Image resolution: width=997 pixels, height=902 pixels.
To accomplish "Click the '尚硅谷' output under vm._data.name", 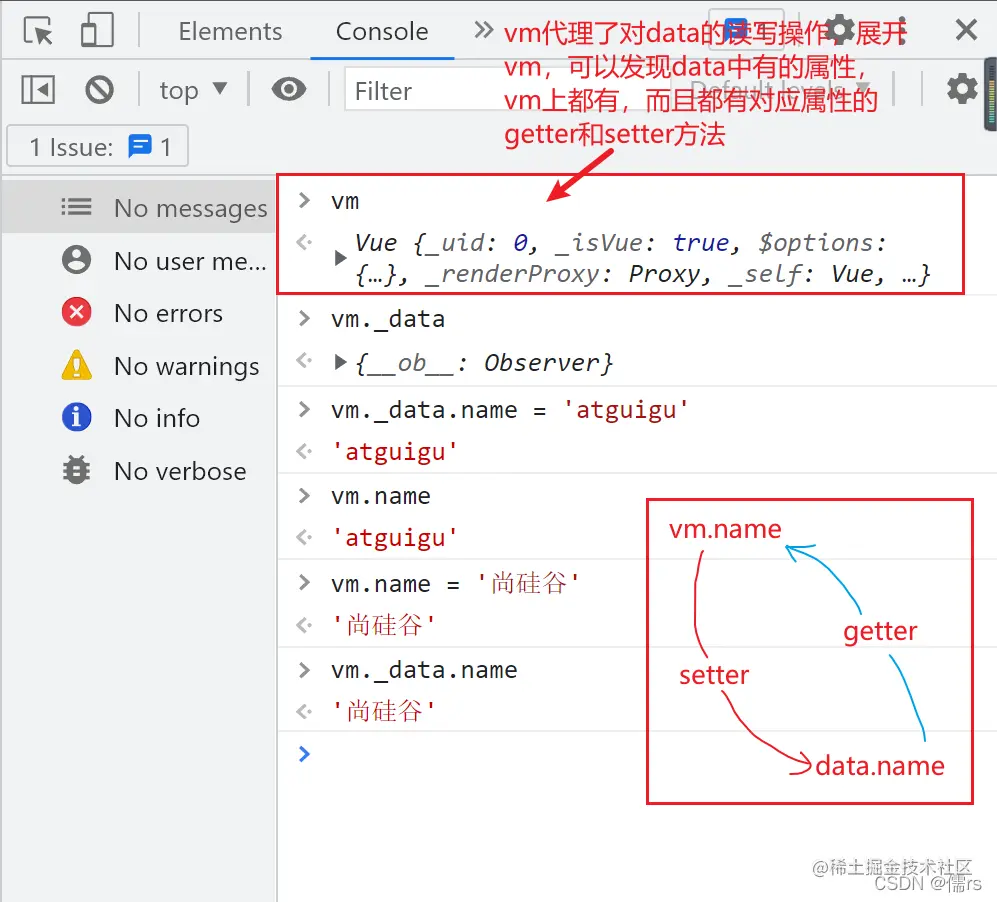I will pyautogui.click(x=384, y=711).
